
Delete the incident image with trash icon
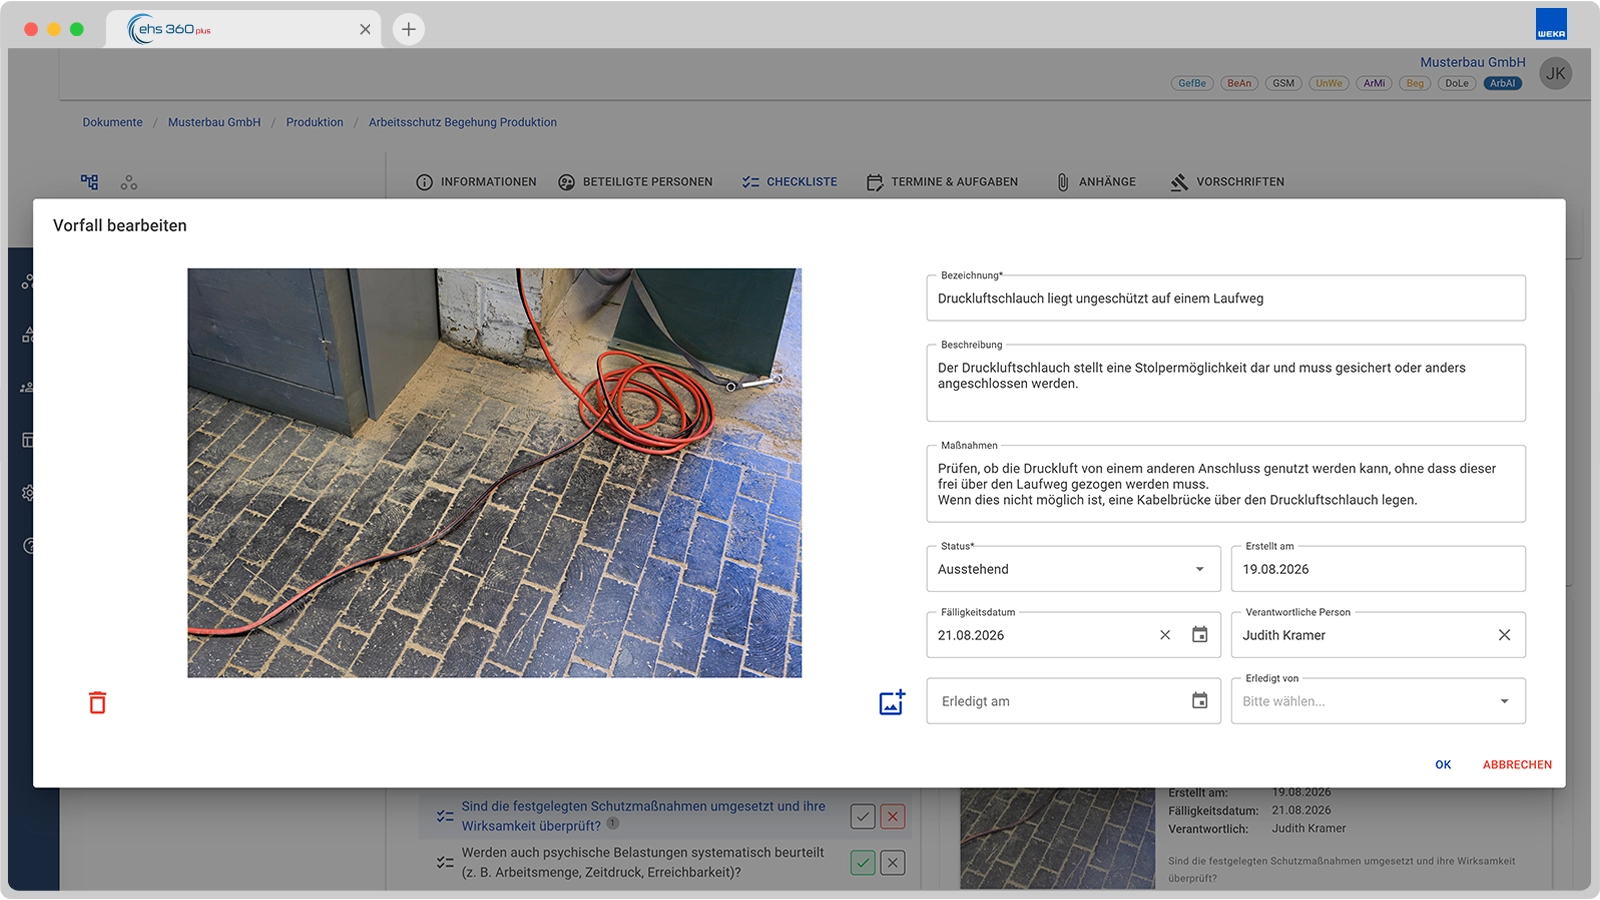tap(97, 703)
